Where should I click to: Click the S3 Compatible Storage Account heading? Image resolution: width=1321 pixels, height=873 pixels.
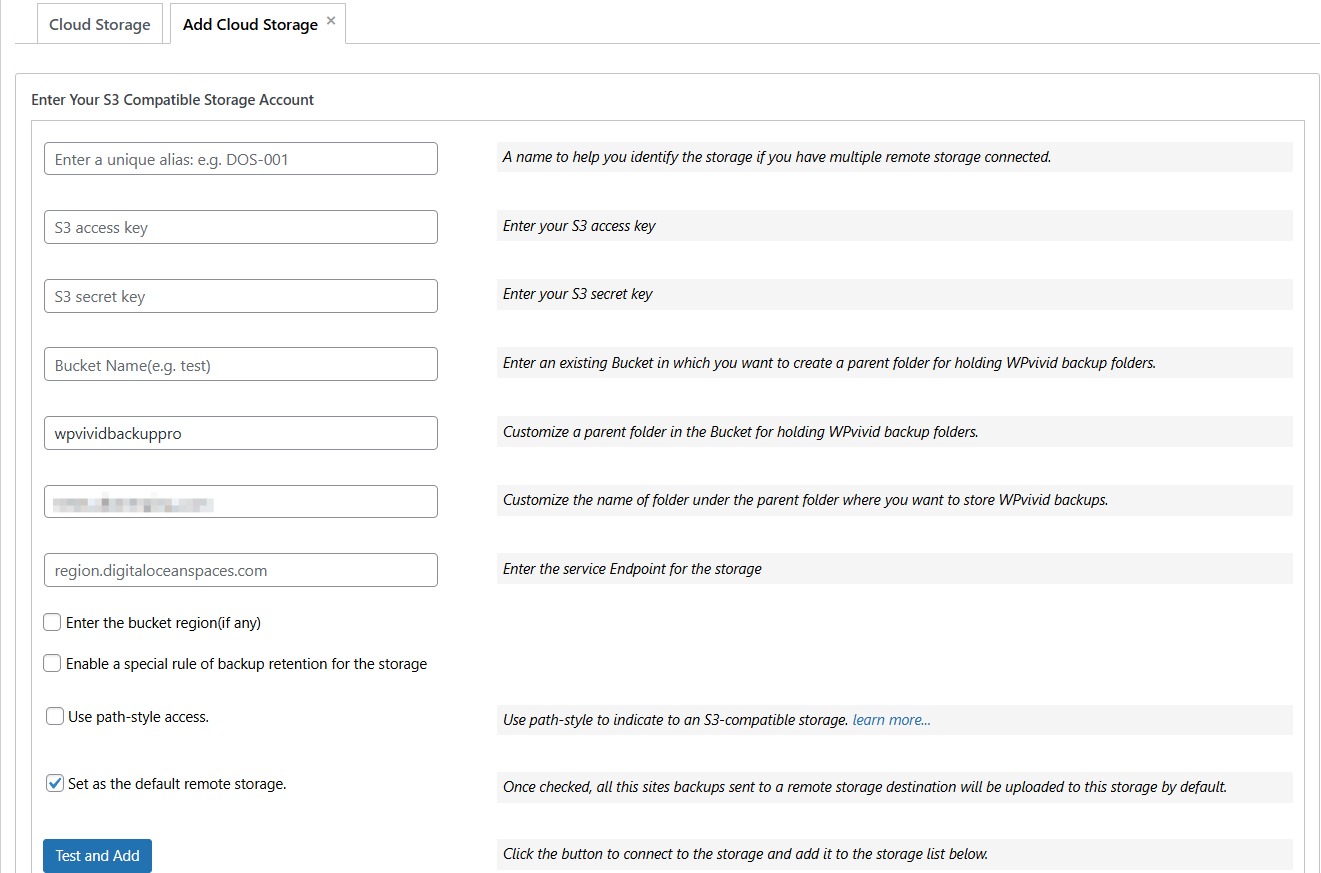click(x=172, y=100)
